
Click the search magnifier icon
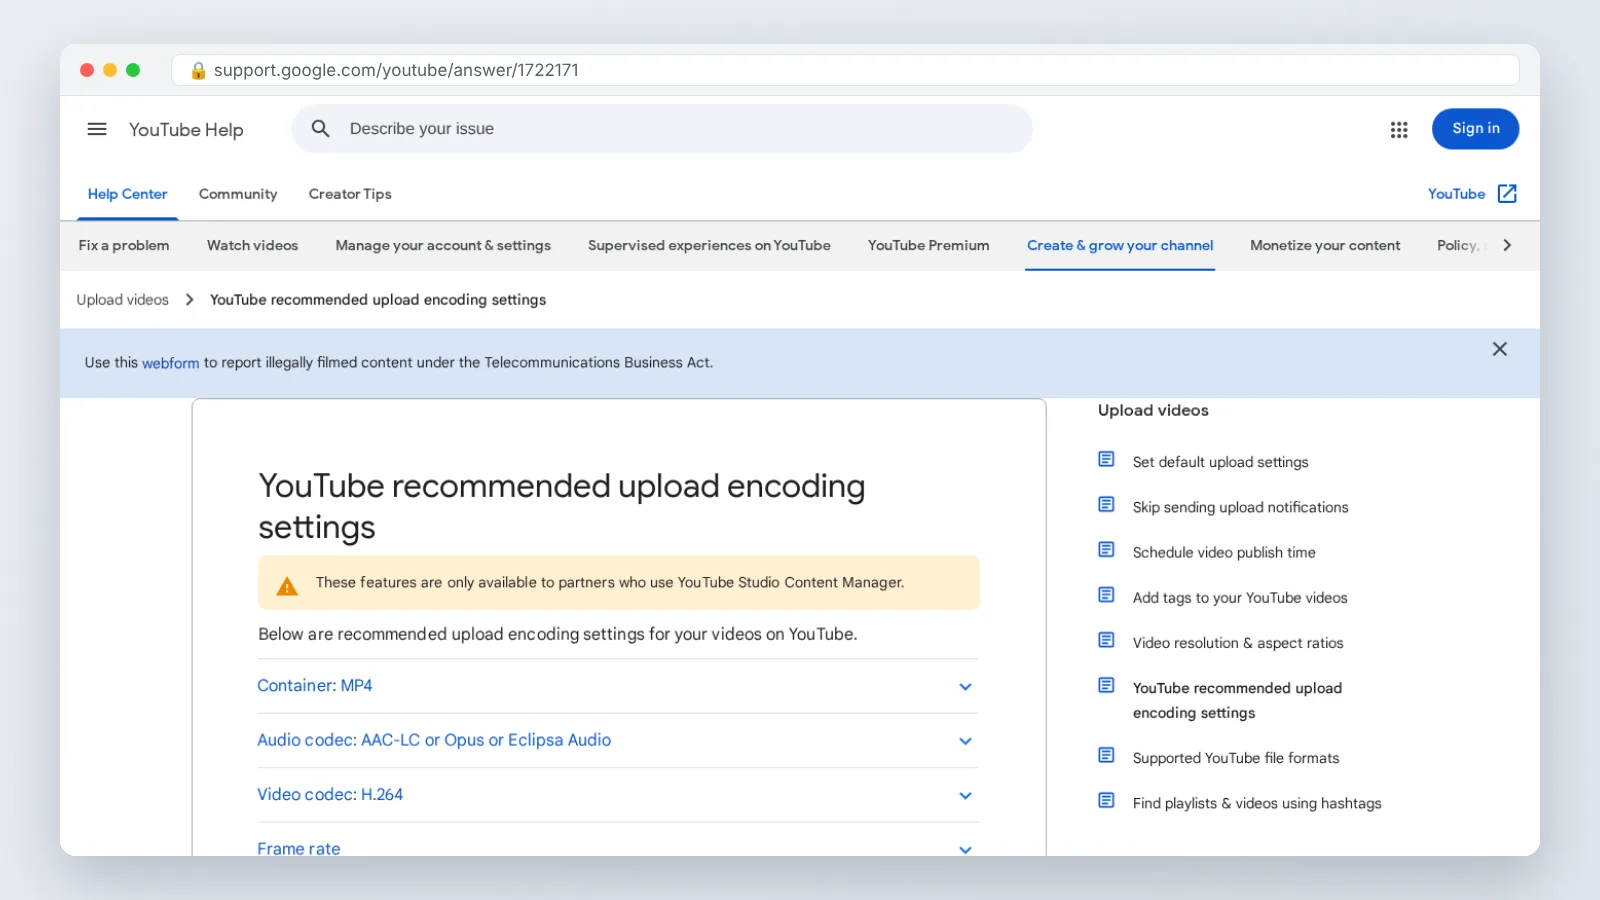pos(320,129)
